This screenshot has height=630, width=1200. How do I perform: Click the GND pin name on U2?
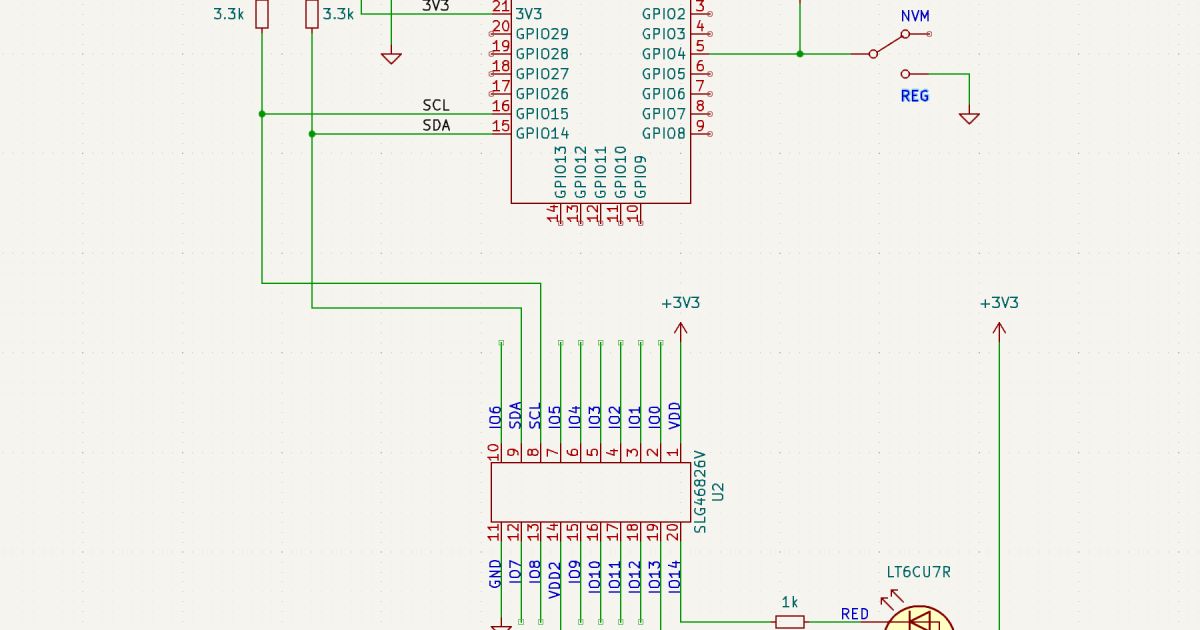pyautogui.click(x=495, y=573)
